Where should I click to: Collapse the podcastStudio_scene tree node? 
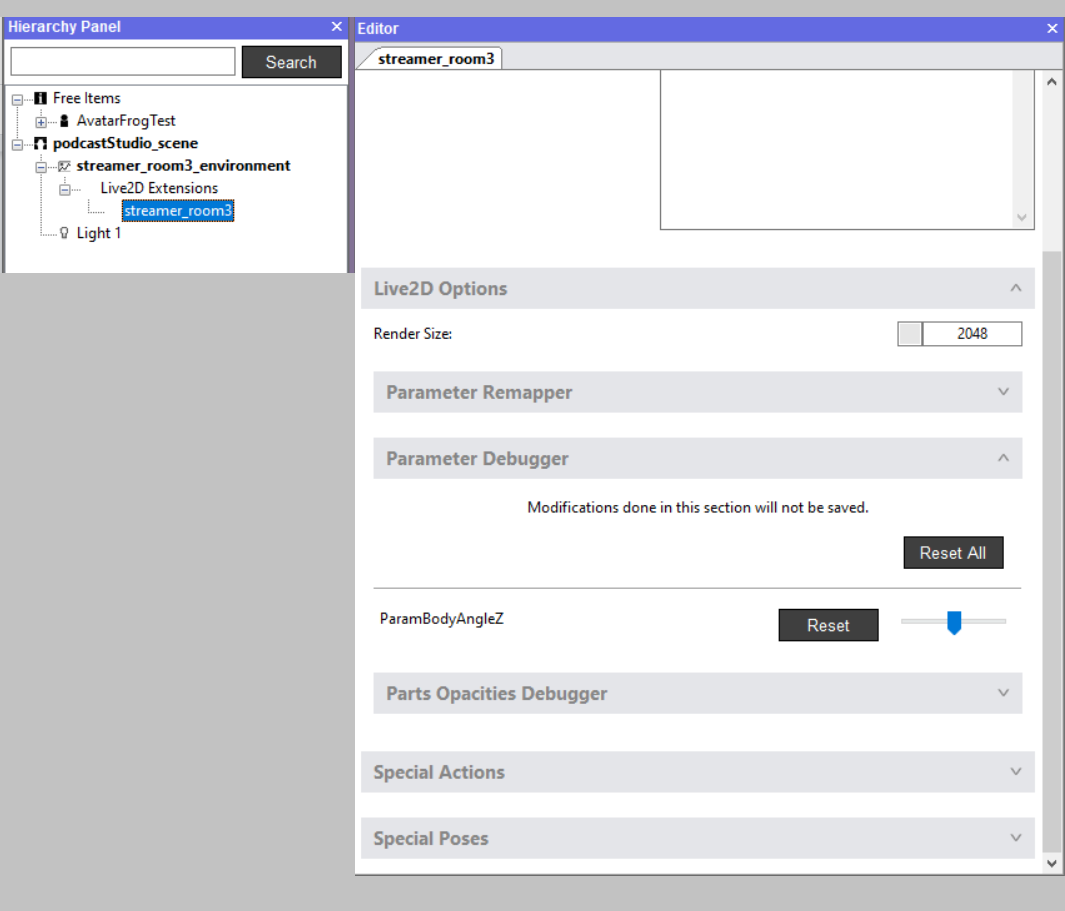pyautogui.click(x=18, y=145)
